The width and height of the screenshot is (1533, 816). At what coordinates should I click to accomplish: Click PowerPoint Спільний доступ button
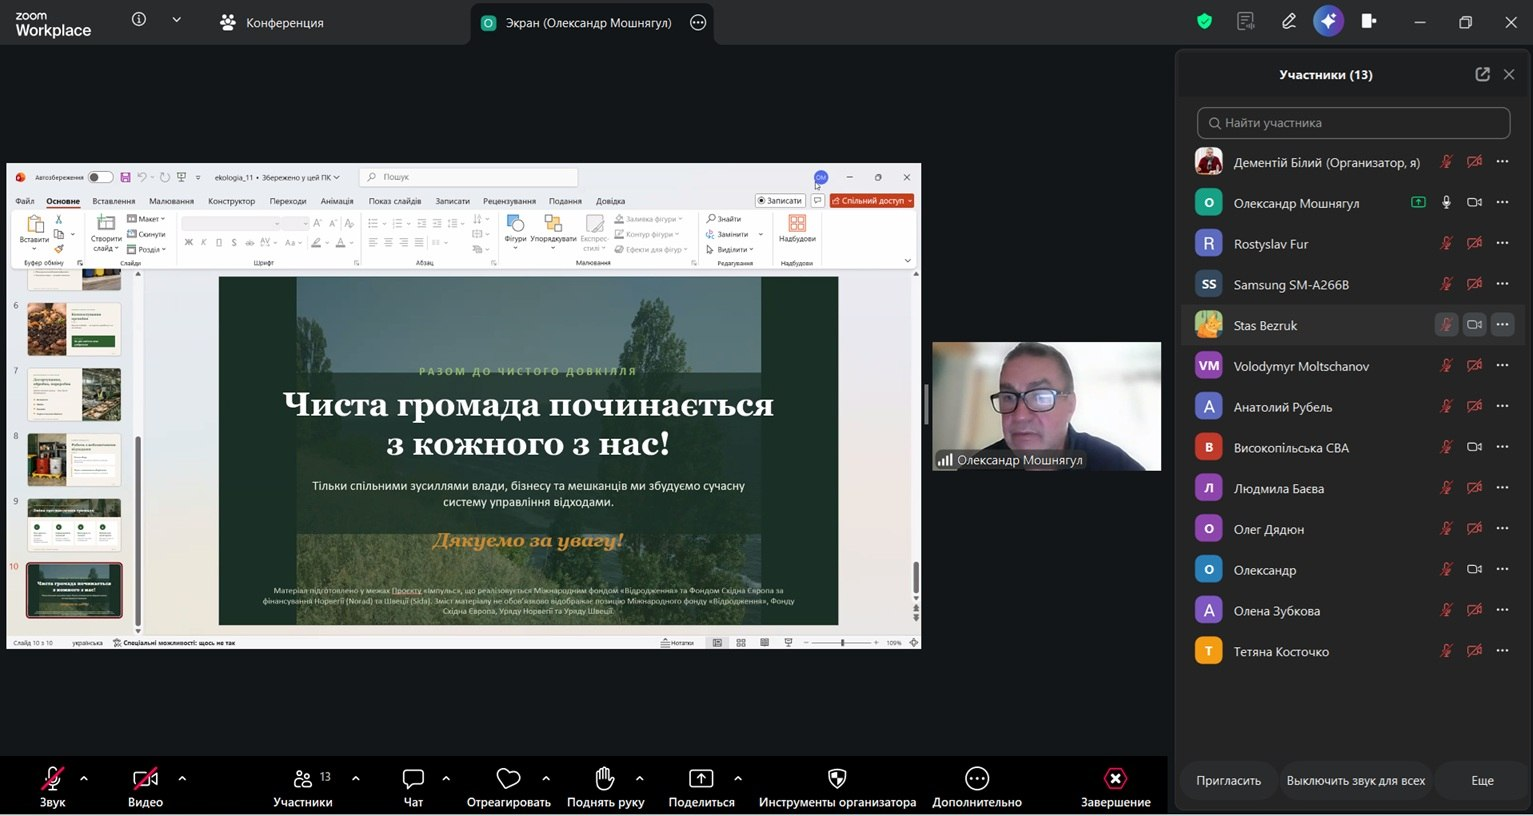(x=872, y=200)
